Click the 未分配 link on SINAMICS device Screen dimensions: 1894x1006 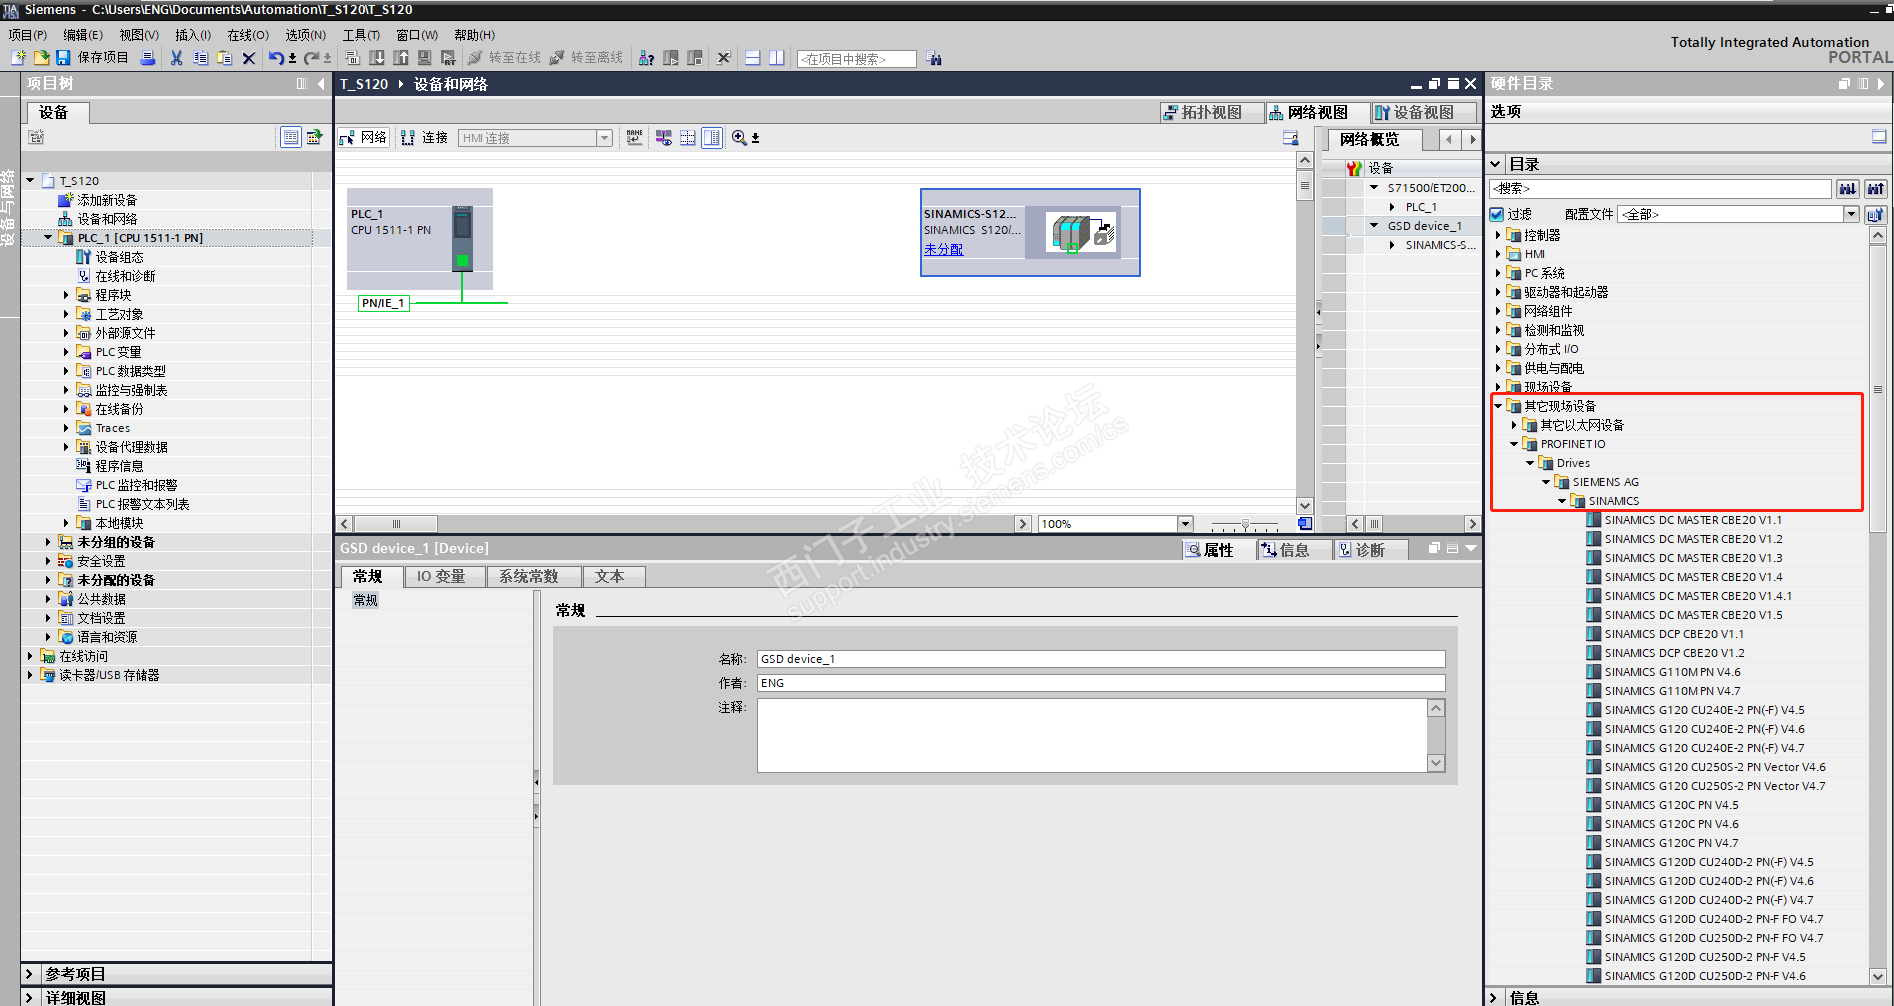coord(943,249)
